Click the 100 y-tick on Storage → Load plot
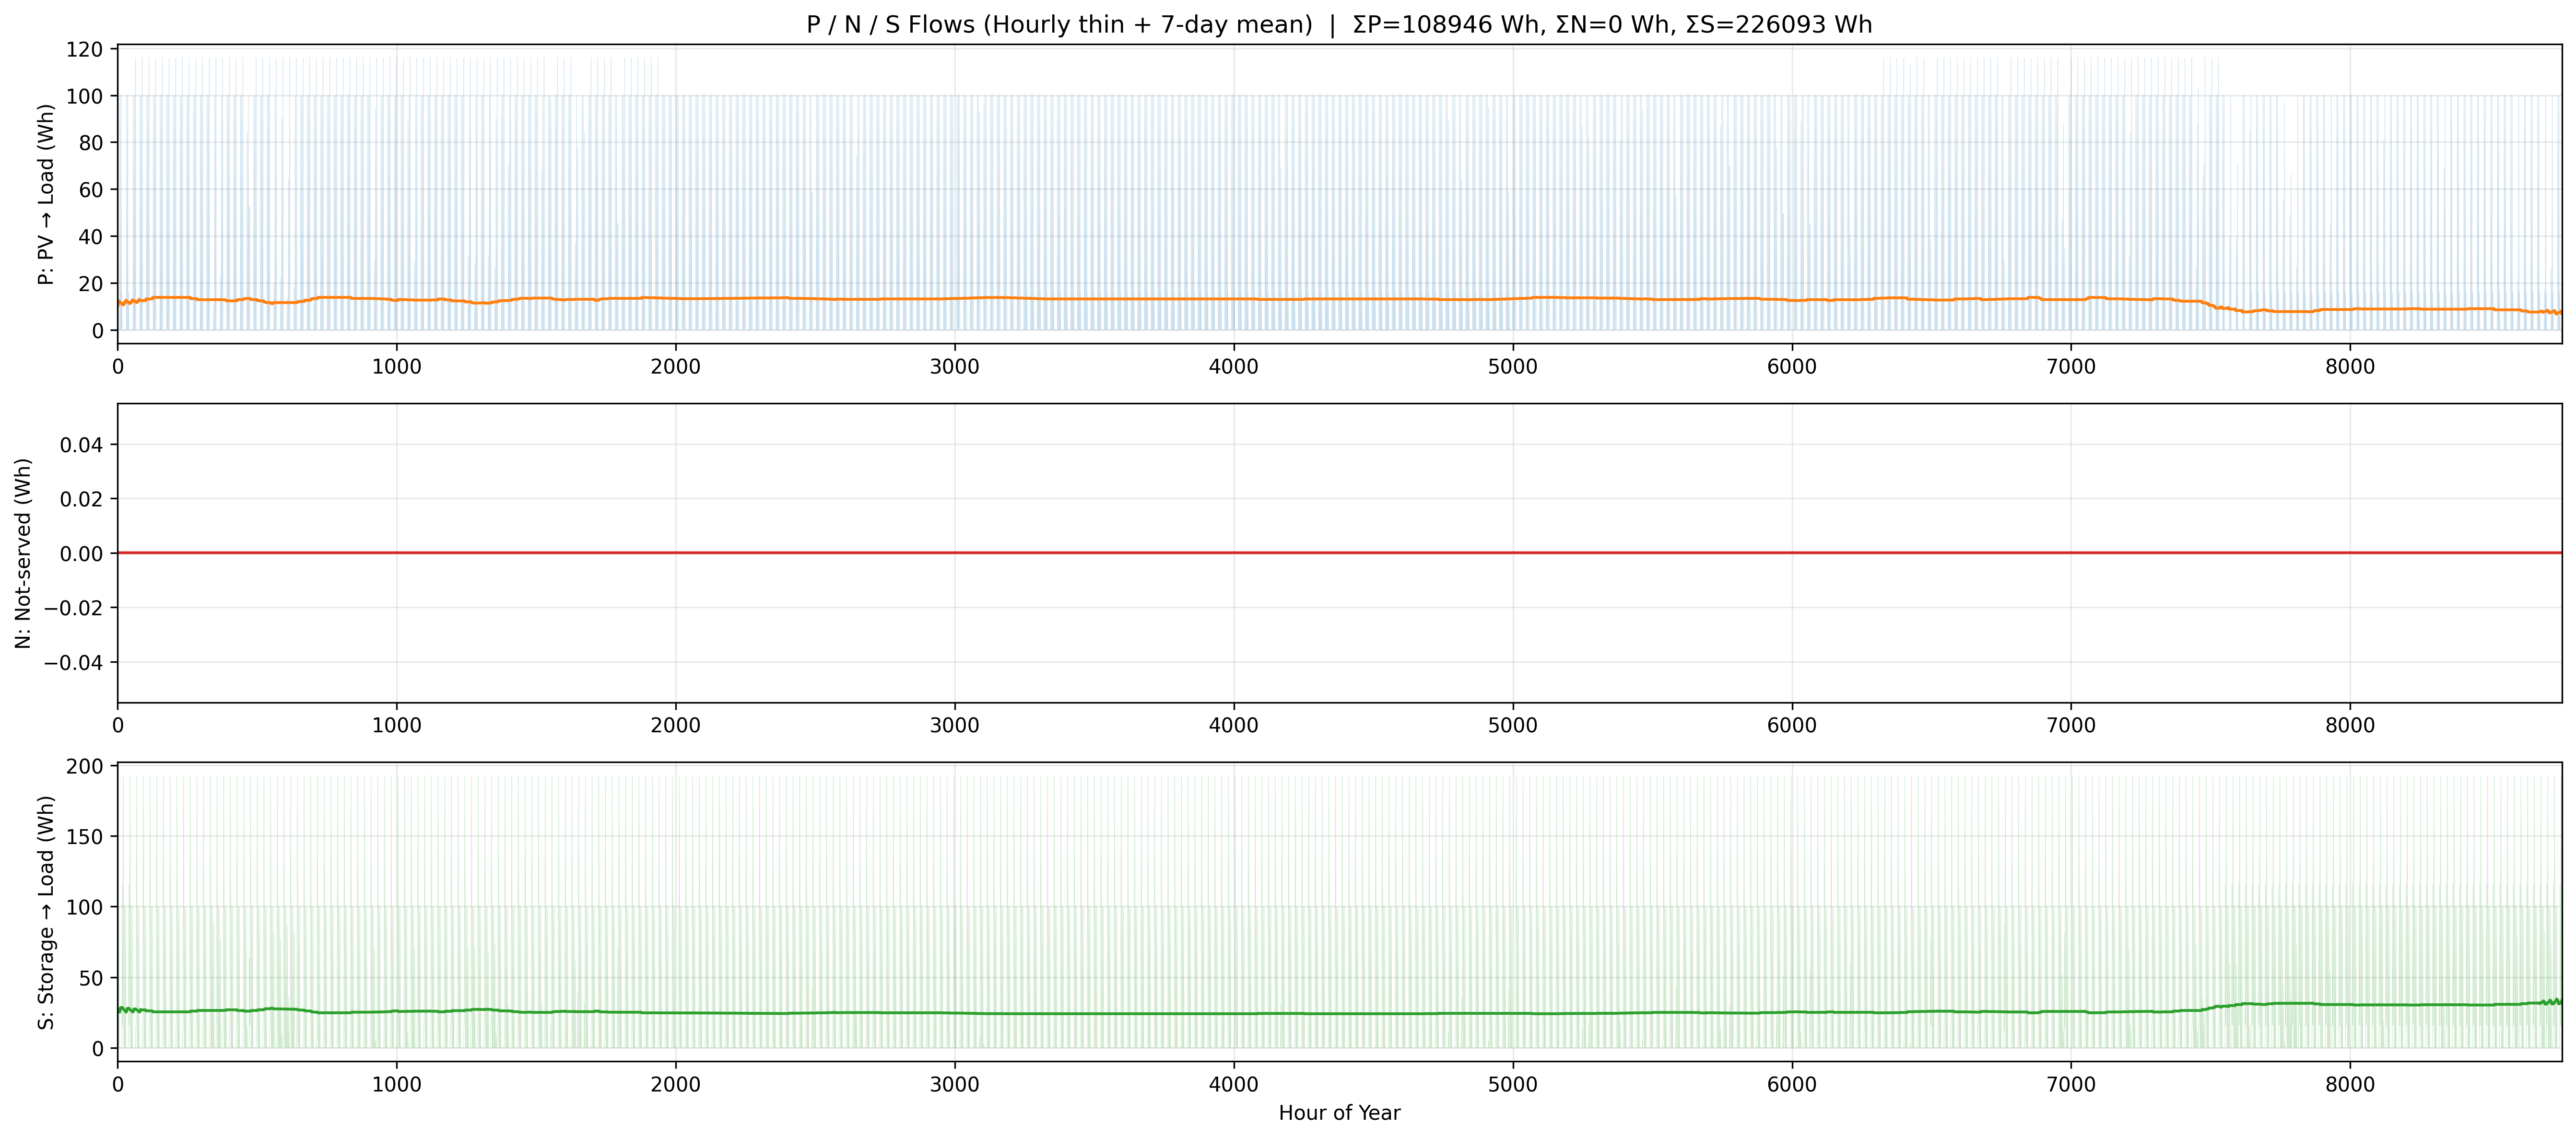This screenshot has width=2576, height=1138. click(85, 907)
